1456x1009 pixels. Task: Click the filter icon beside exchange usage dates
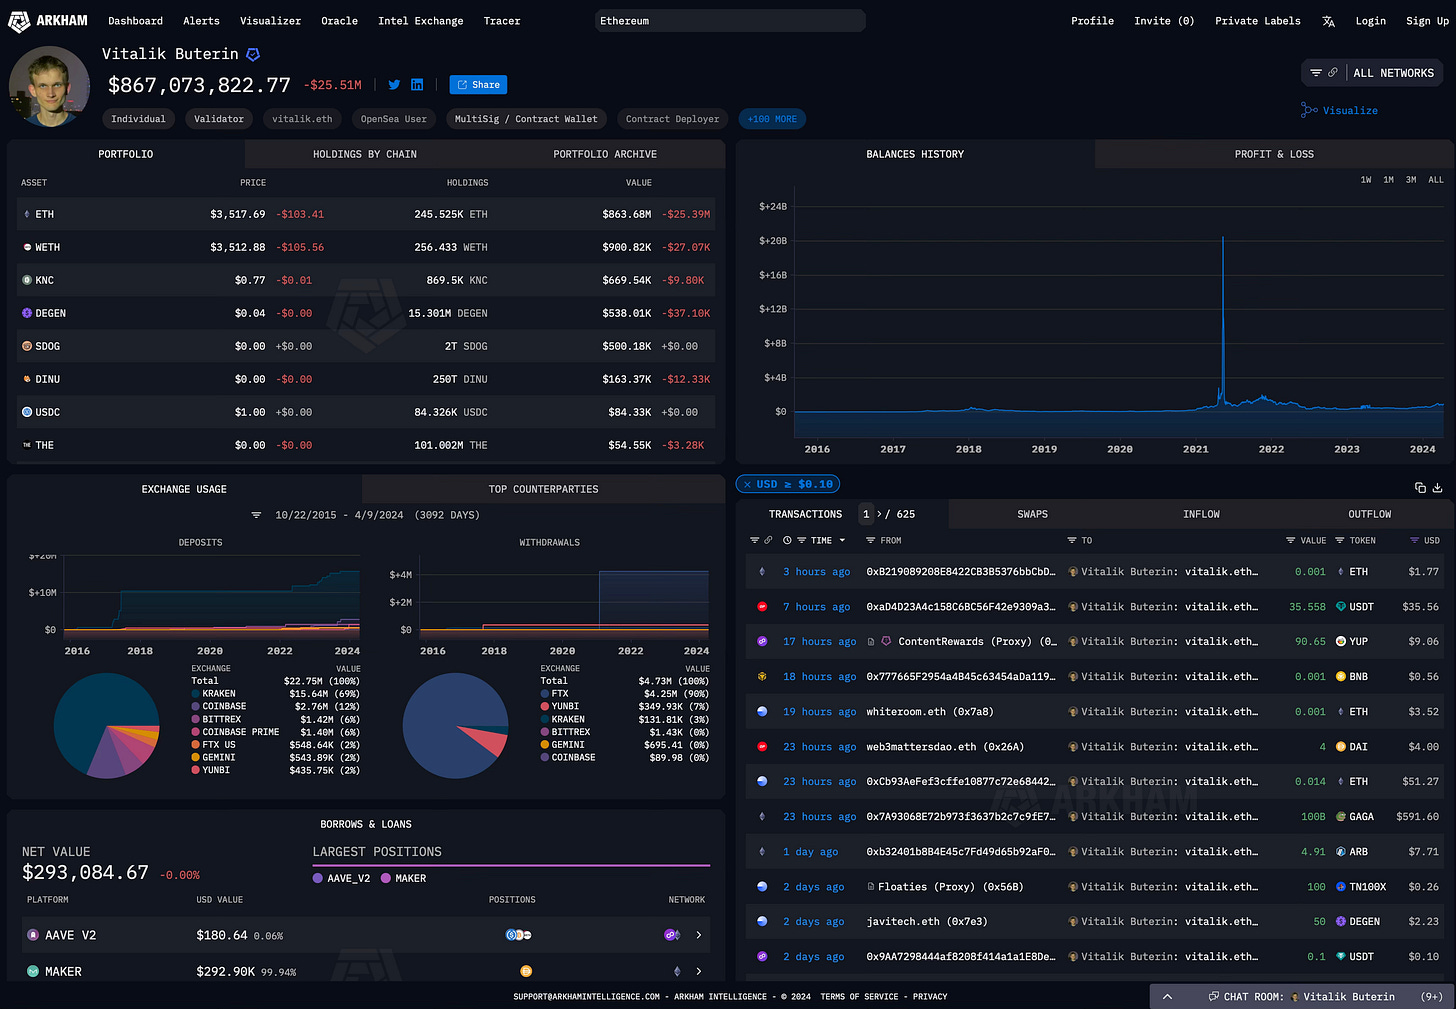click(256, 515)
